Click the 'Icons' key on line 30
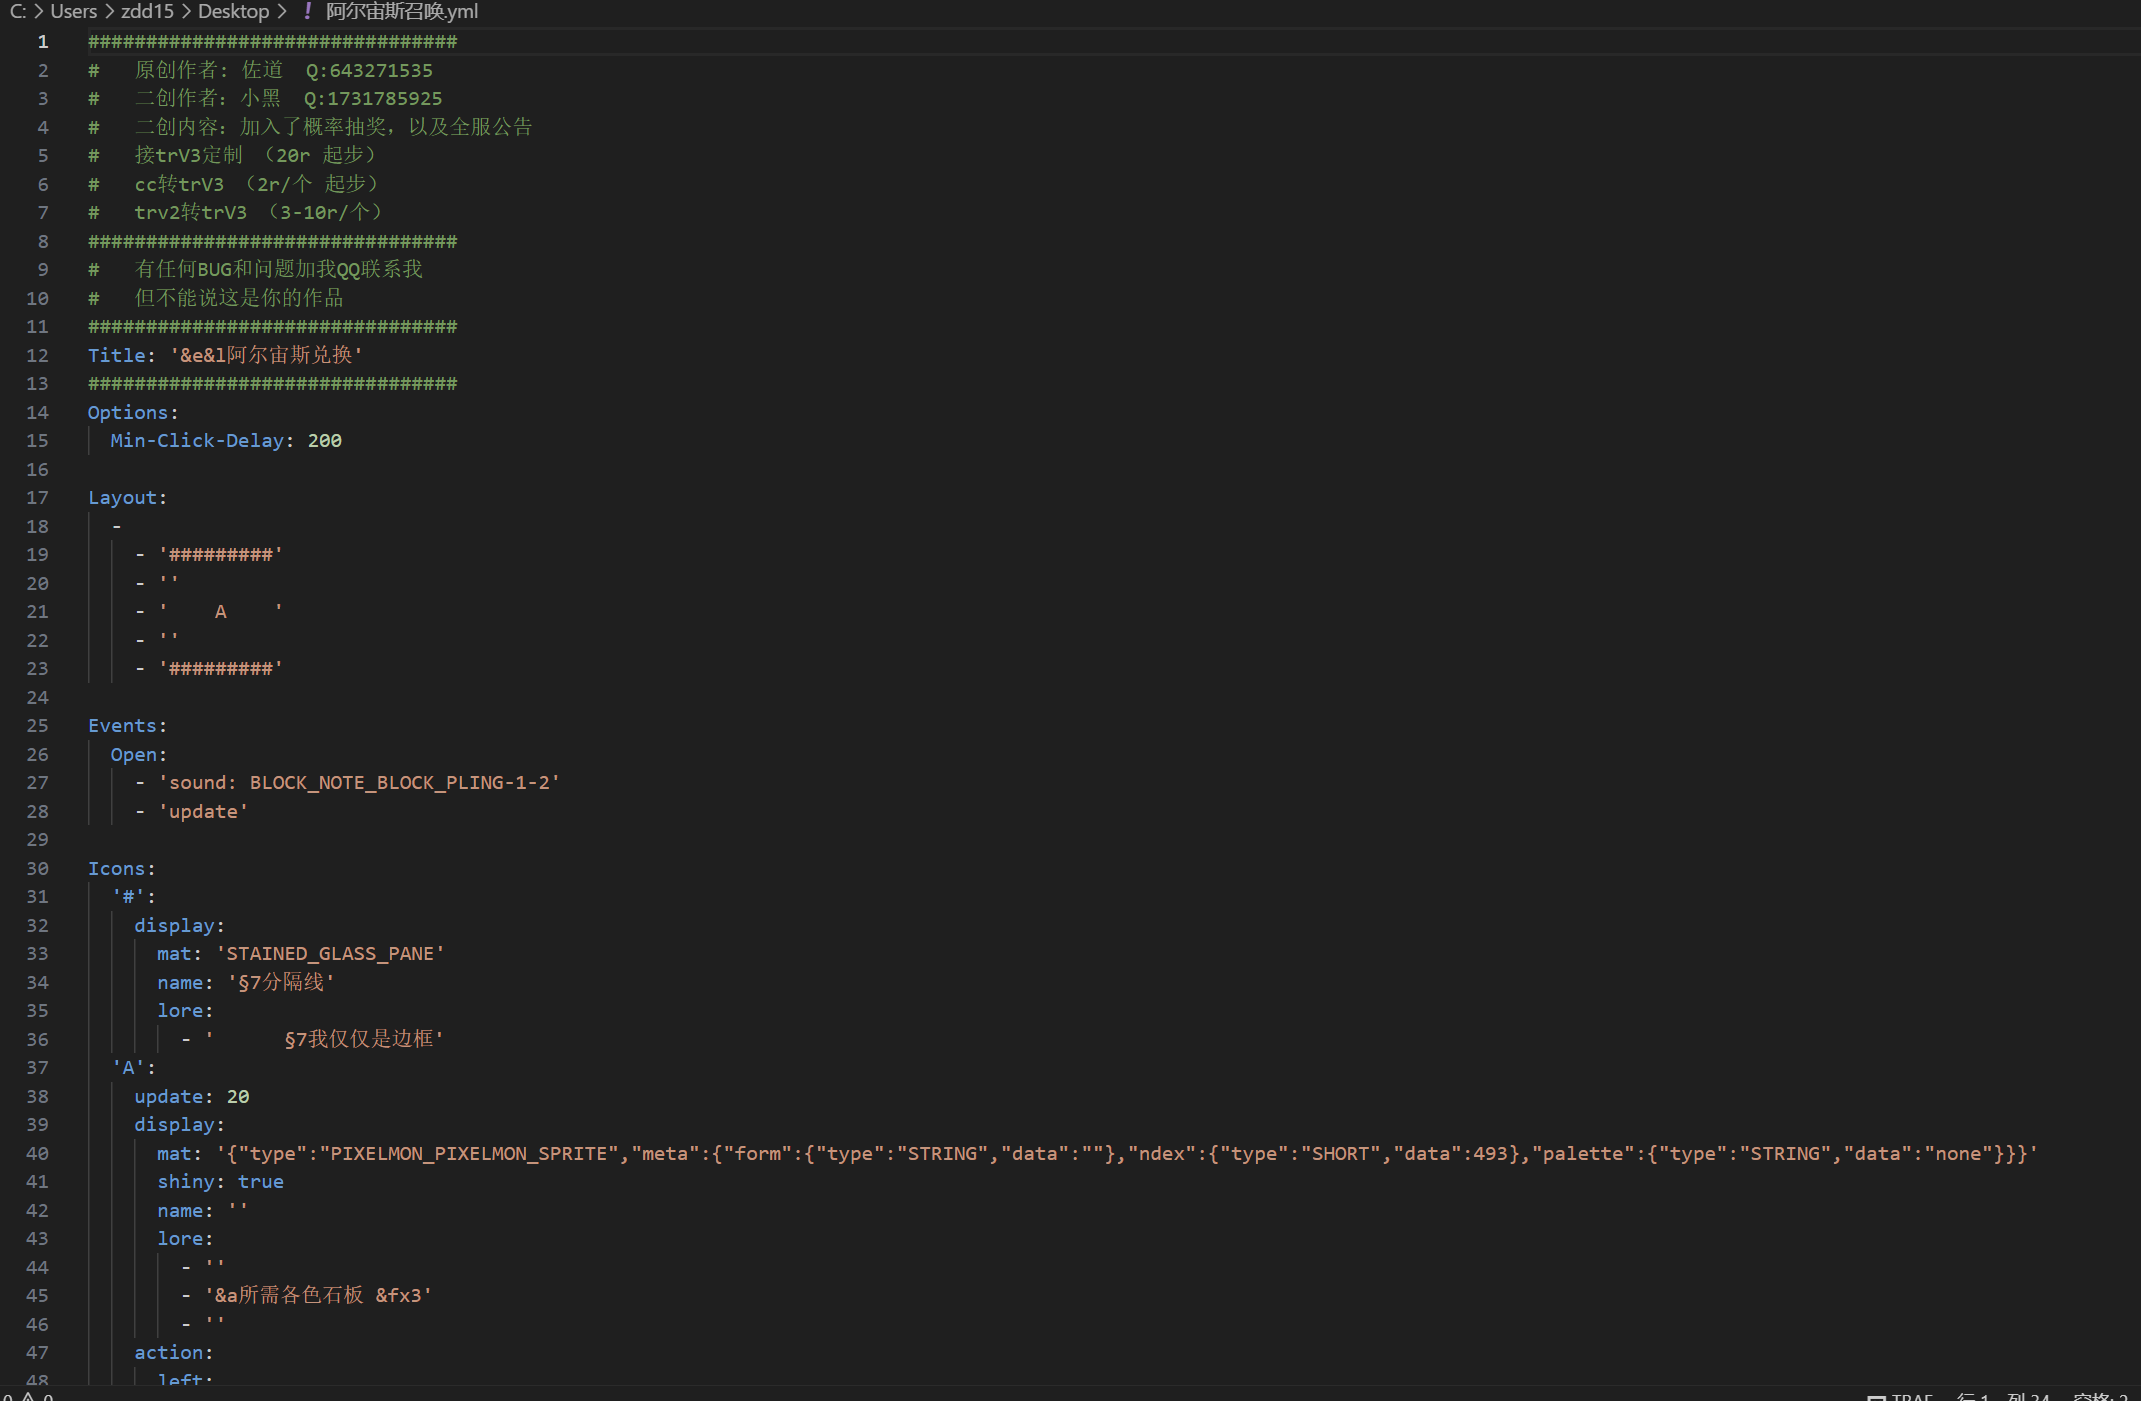The width and height of the screenshot is (2141, 1401). coord(116,868)
